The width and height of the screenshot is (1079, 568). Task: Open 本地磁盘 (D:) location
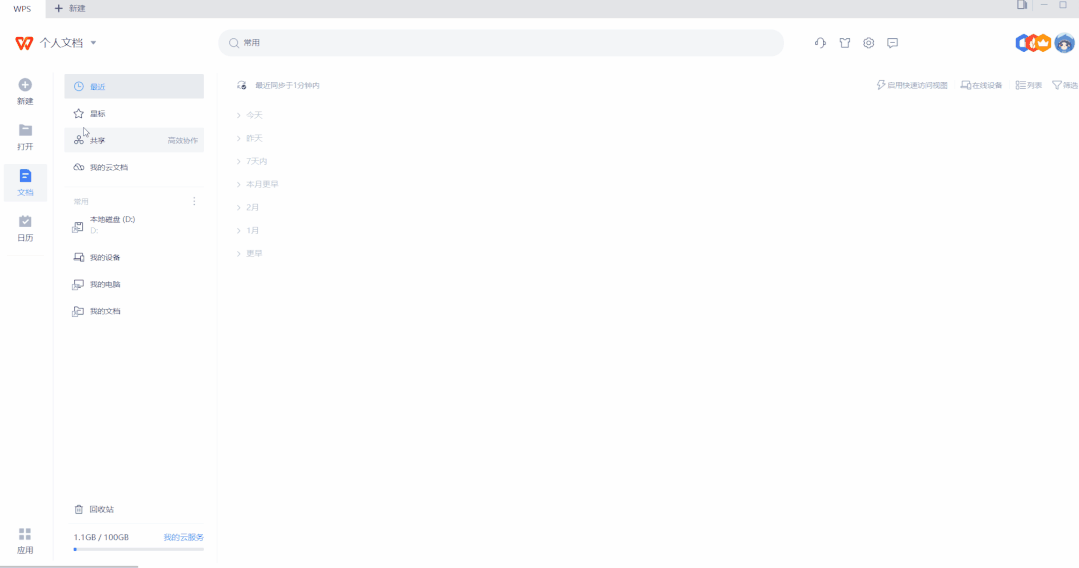134,224
